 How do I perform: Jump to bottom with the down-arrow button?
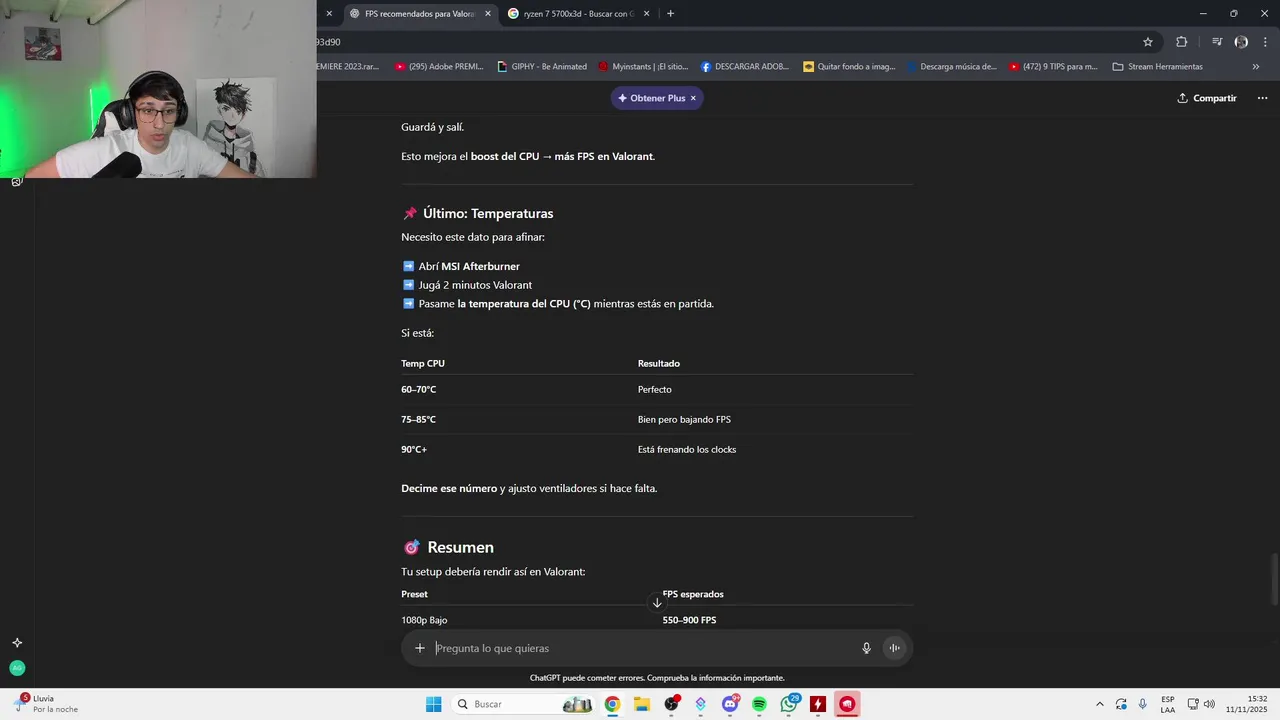657,602
